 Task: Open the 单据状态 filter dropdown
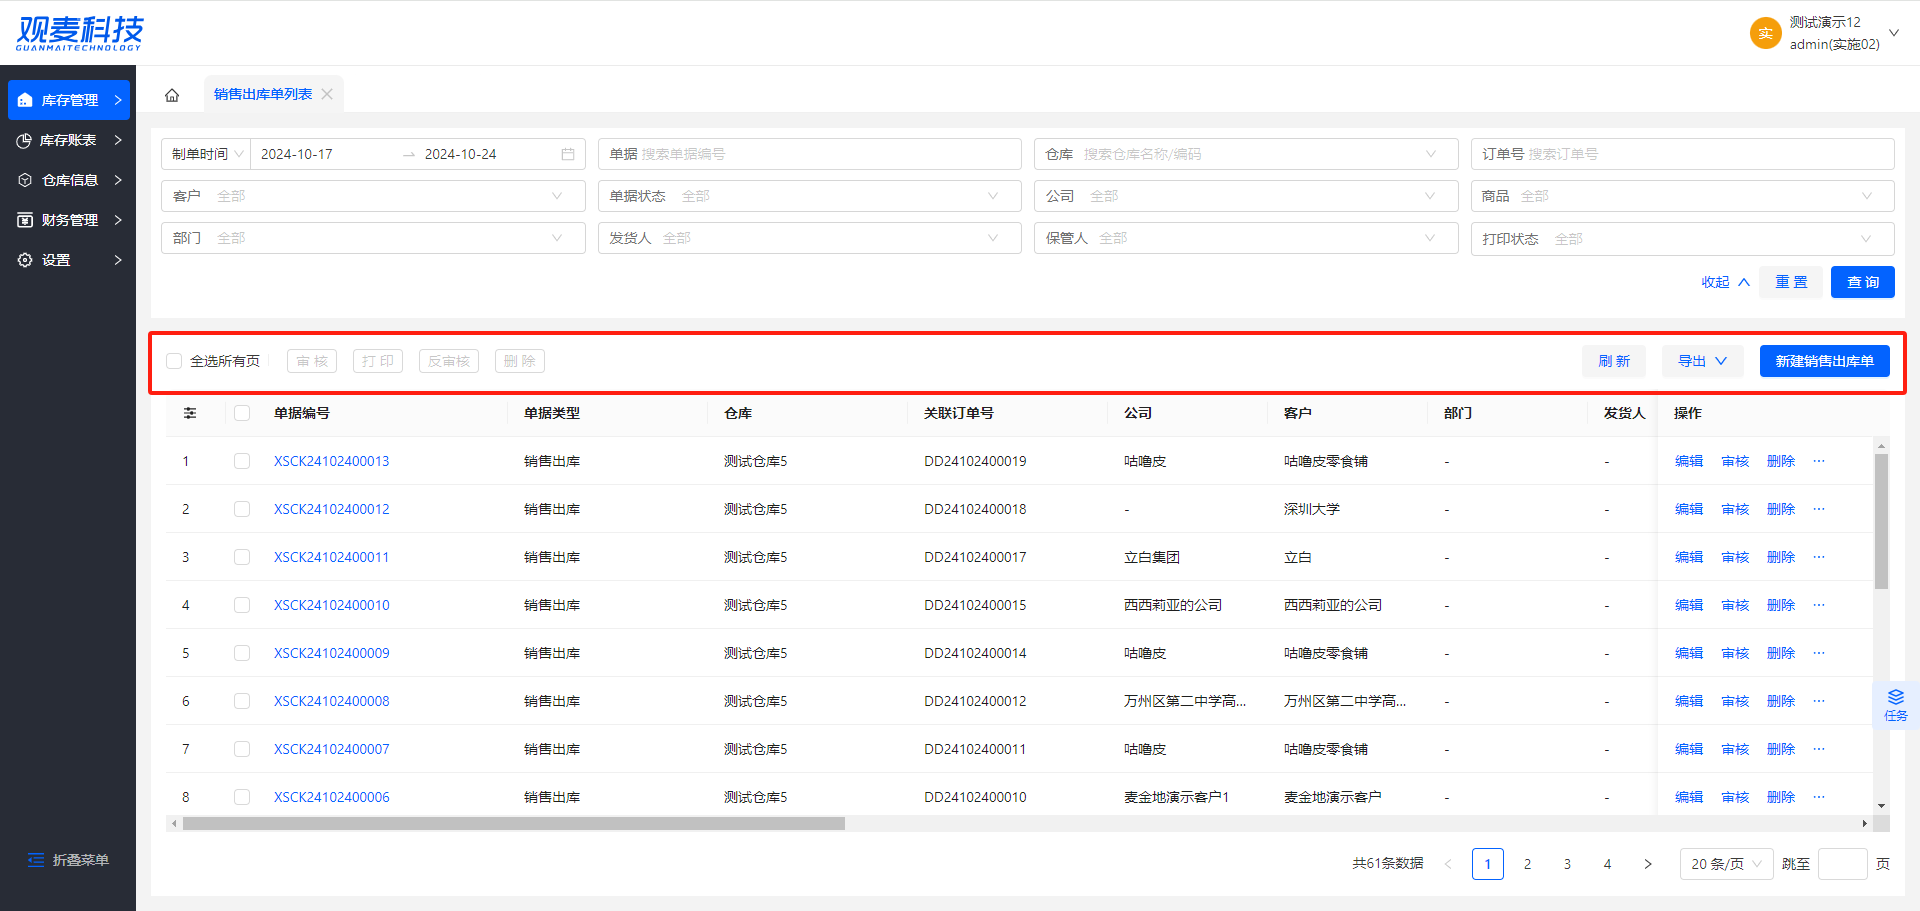pos(810,196)
